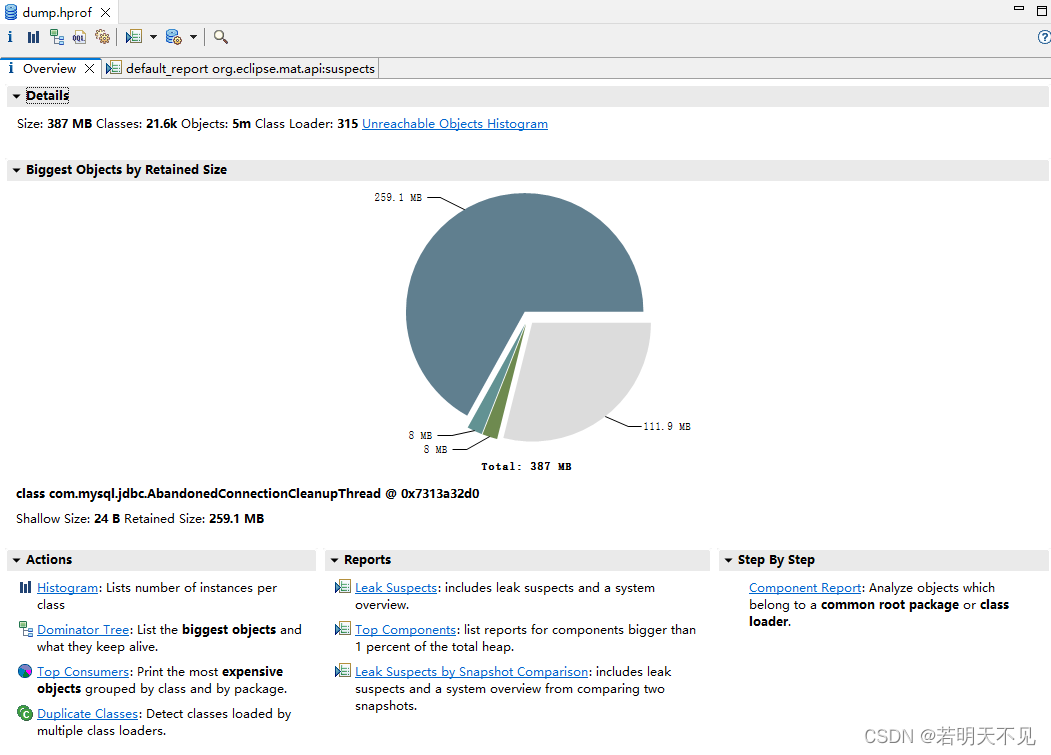Open the Leak Suspects report link

click(x=396, y=587)
